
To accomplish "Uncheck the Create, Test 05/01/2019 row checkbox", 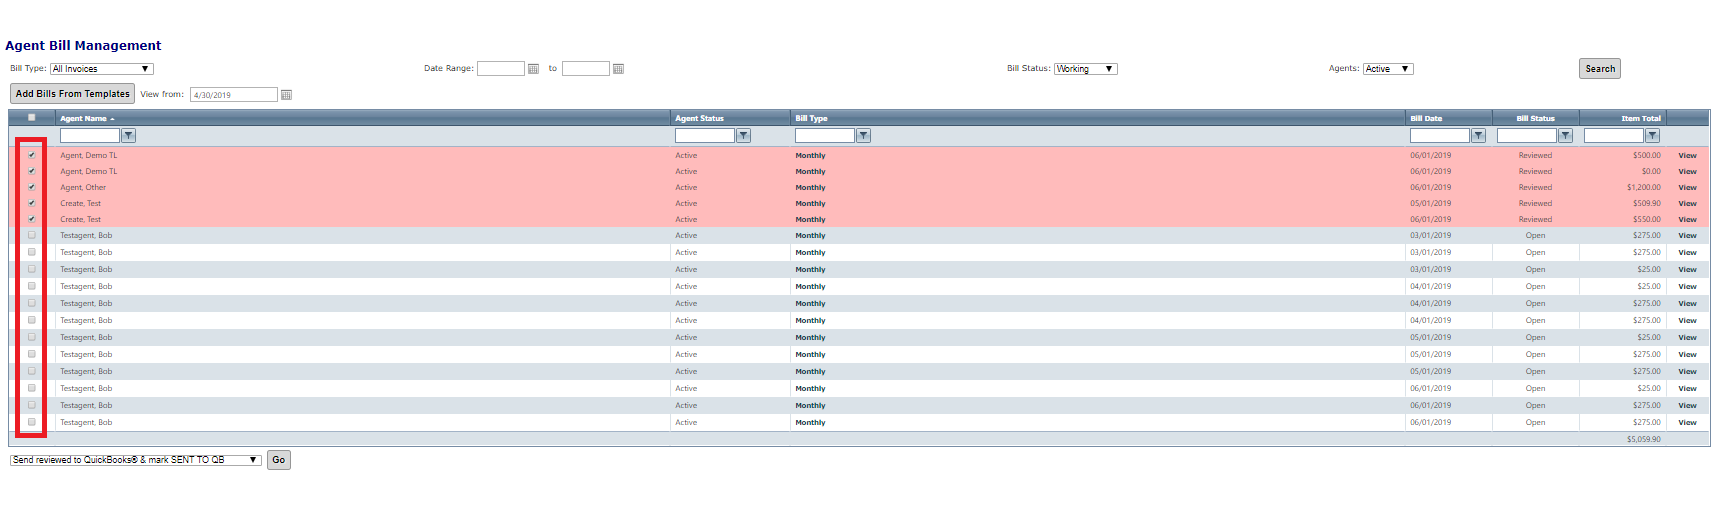I will tap(32, 203).
